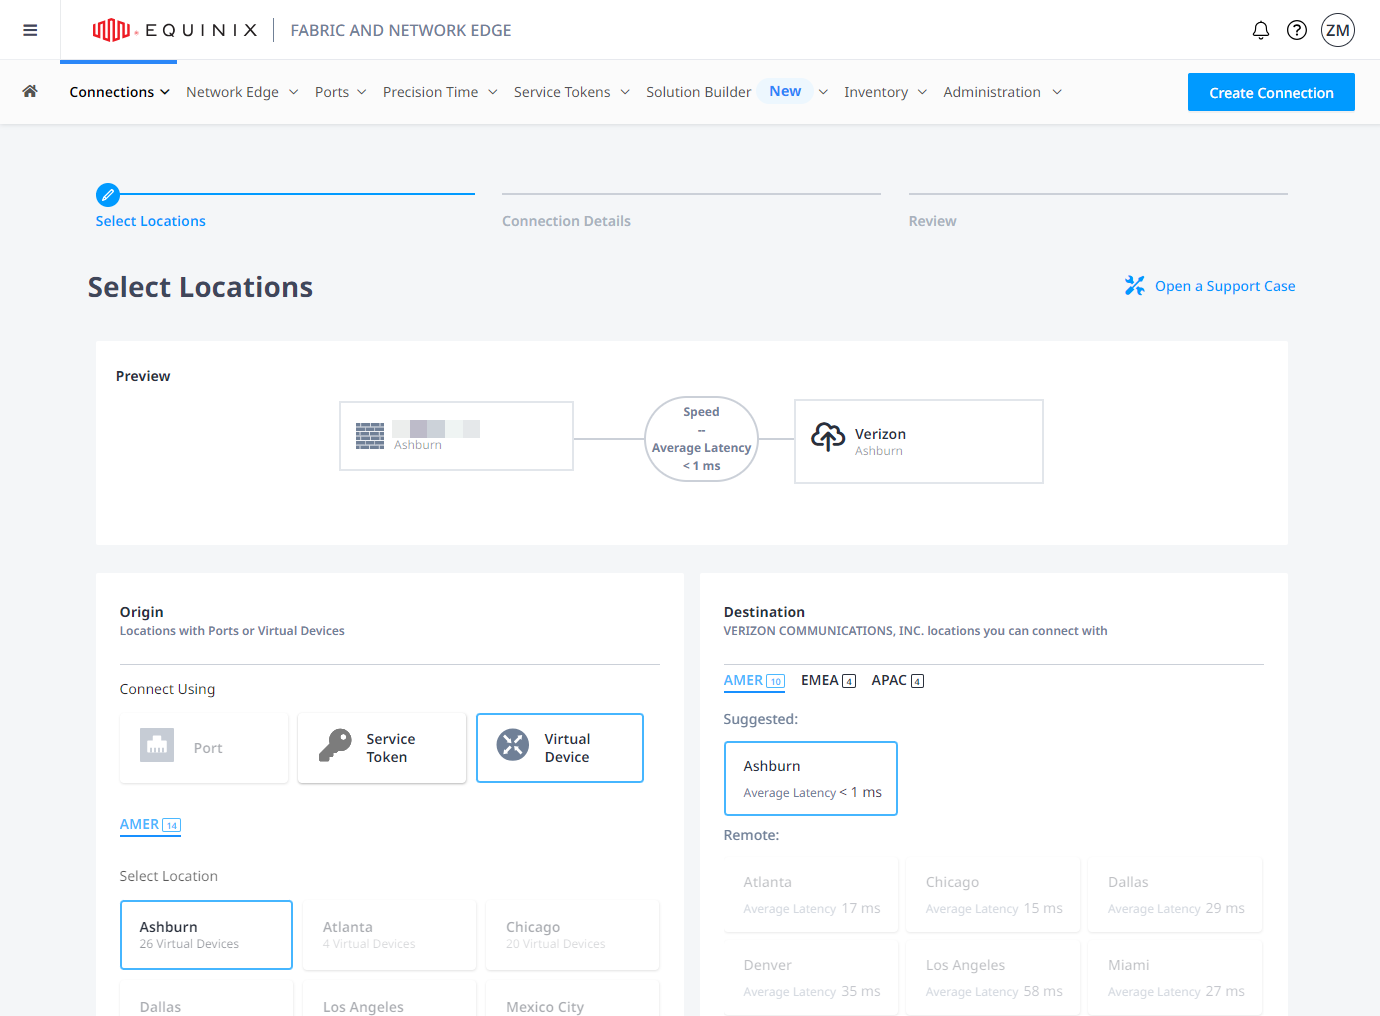Click the Verizon Ashburn preview box
The height and width of the screenshot is (1016, 1380).
click(918, 441)
